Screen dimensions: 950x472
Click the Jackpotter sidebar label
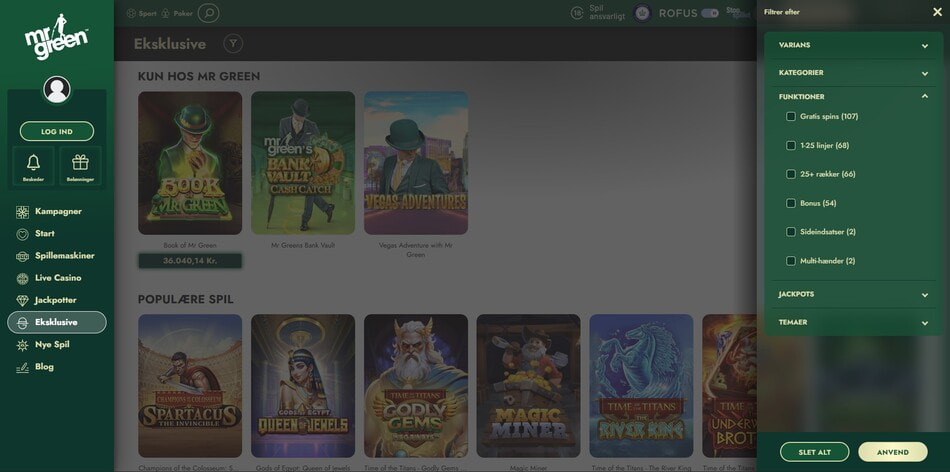click(56, 301)
